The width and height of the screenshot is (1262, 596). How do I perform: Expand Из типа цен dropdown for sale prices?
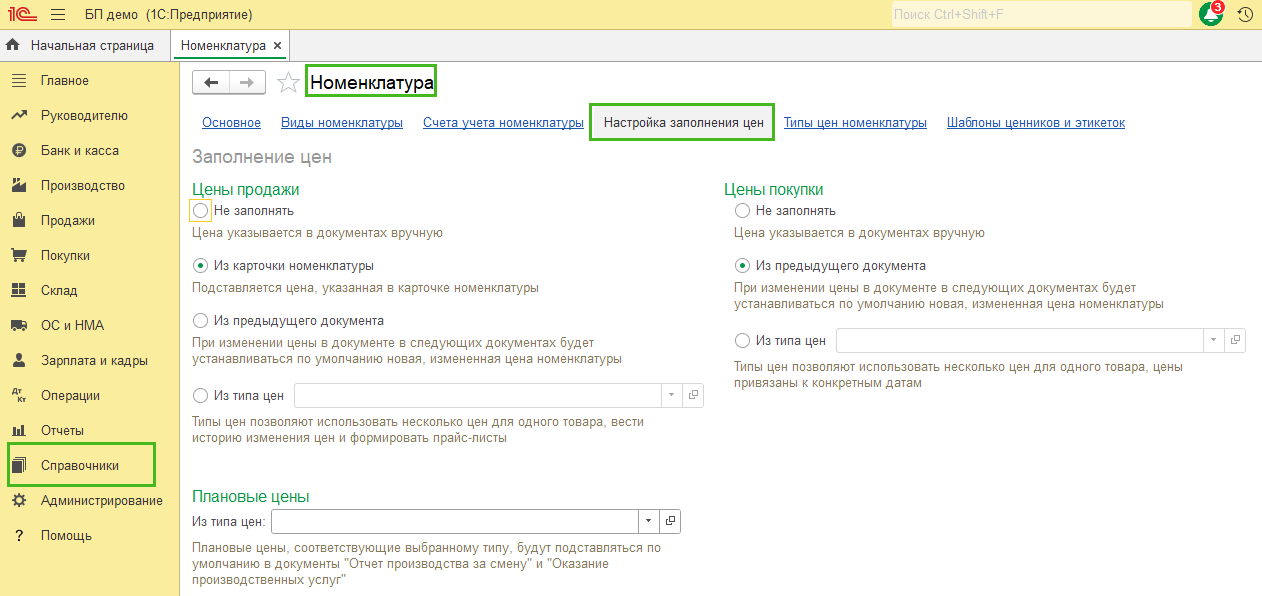coord(671,396)
